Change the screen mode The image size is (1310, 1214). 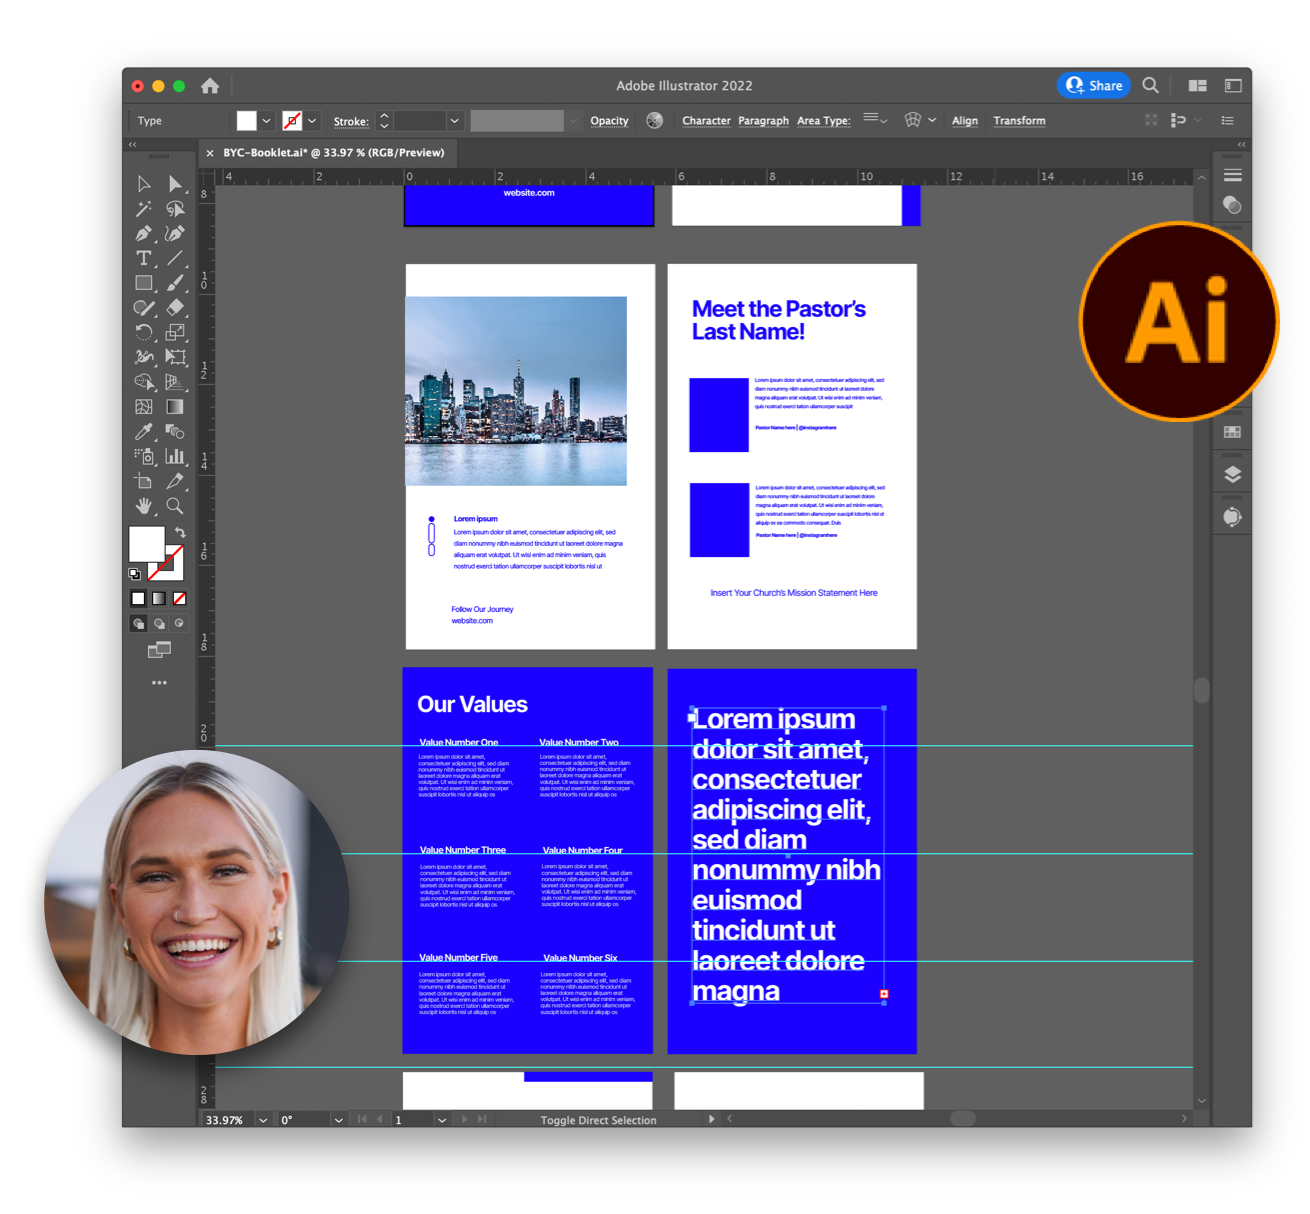click(159, 650)
